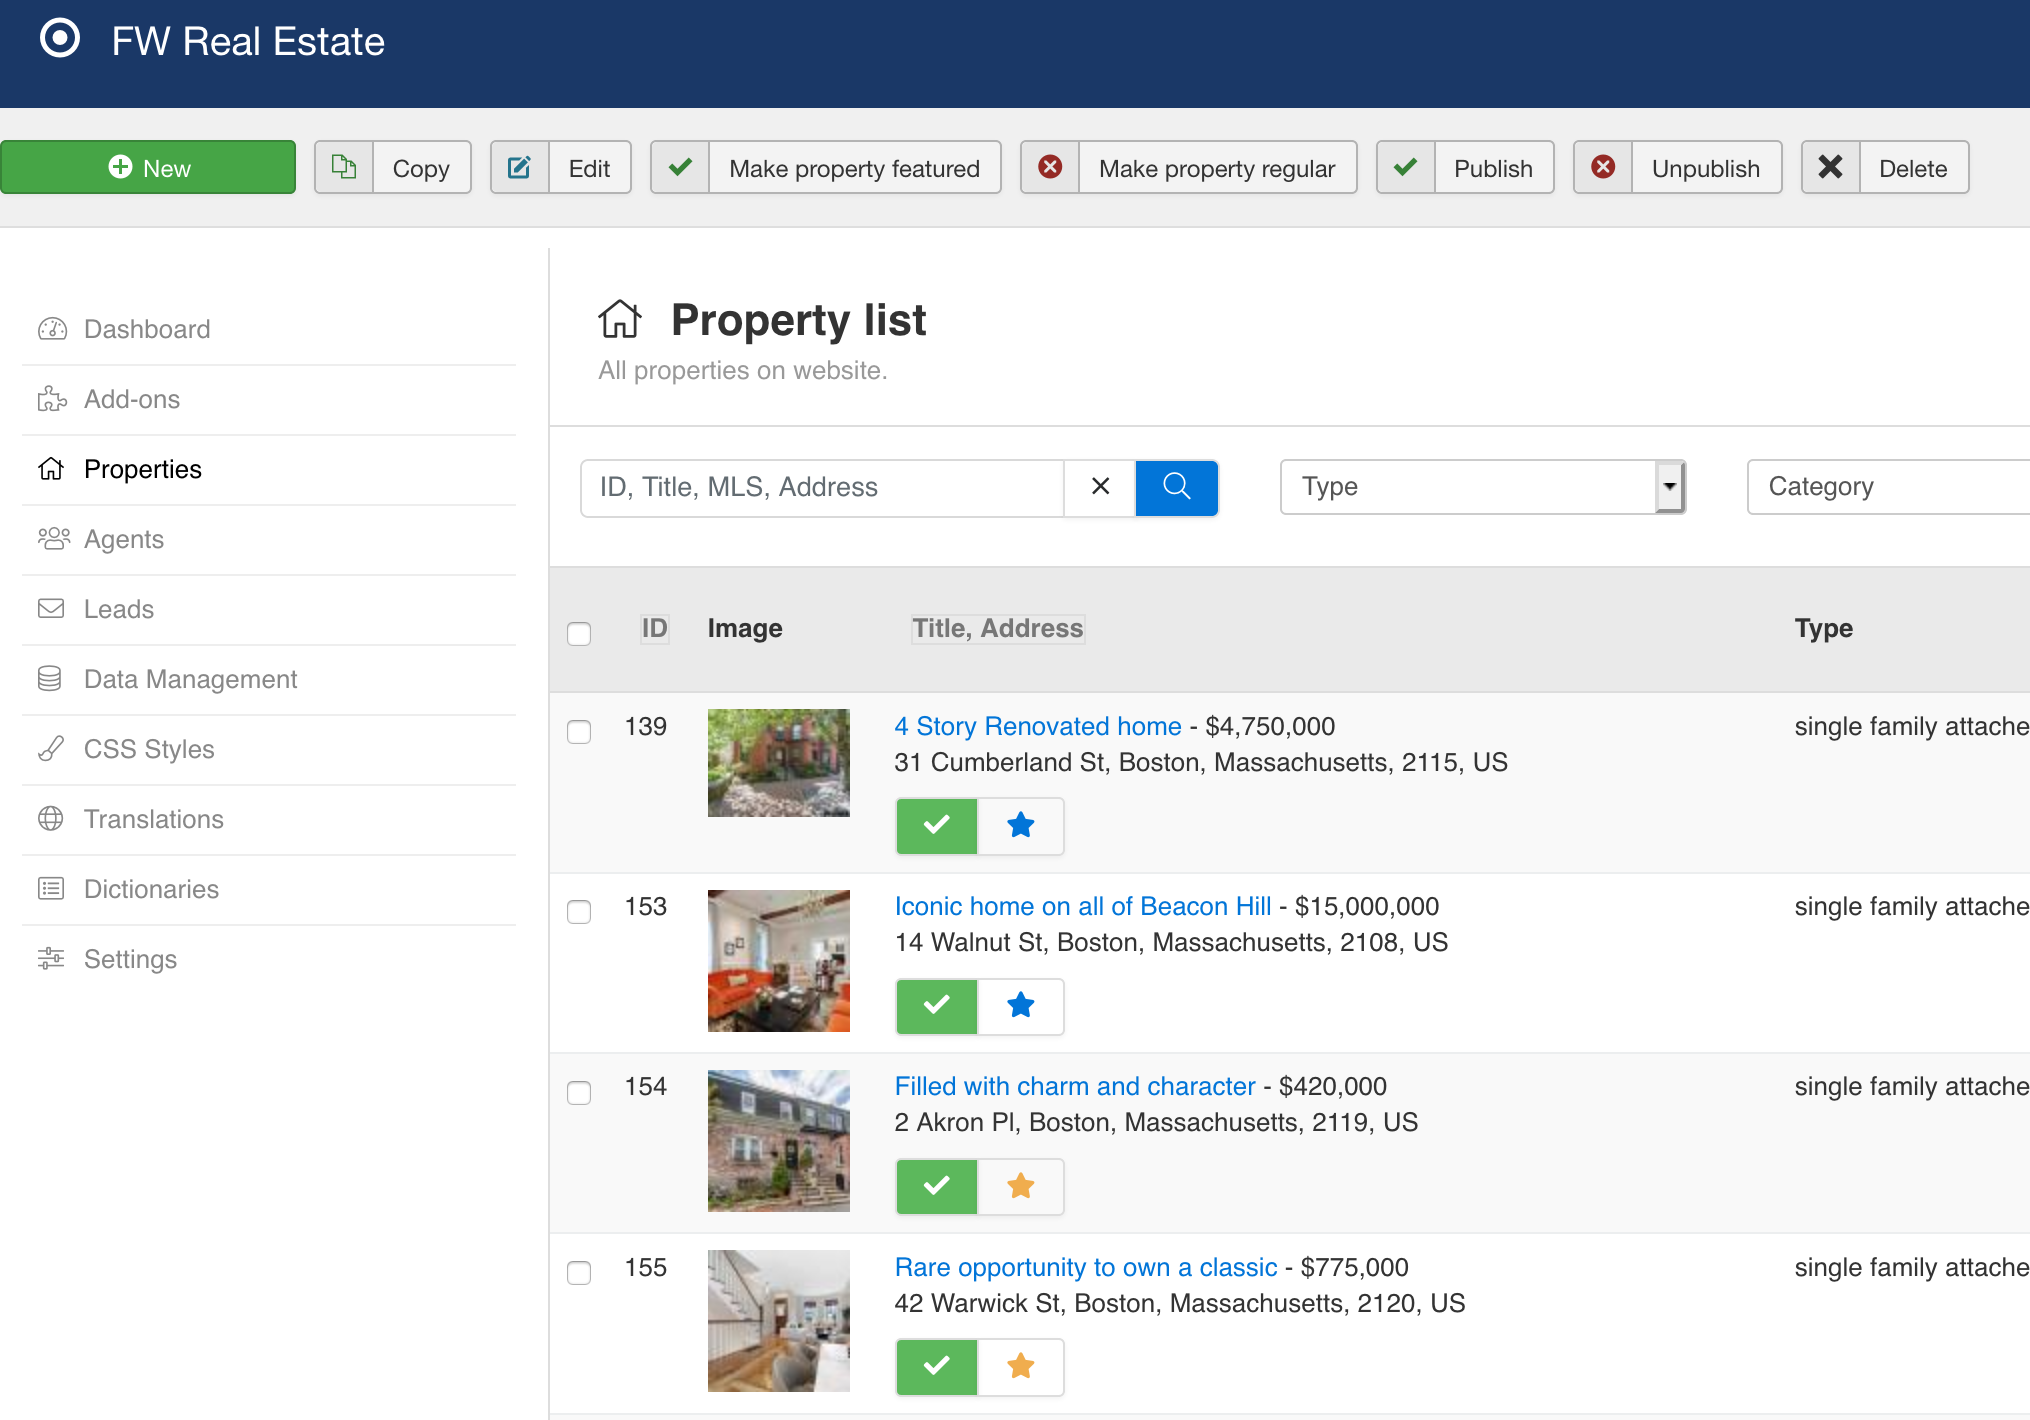Open the Type filter dropdown
This screenshot has width=2030, height=1420.
[1482, 487]
